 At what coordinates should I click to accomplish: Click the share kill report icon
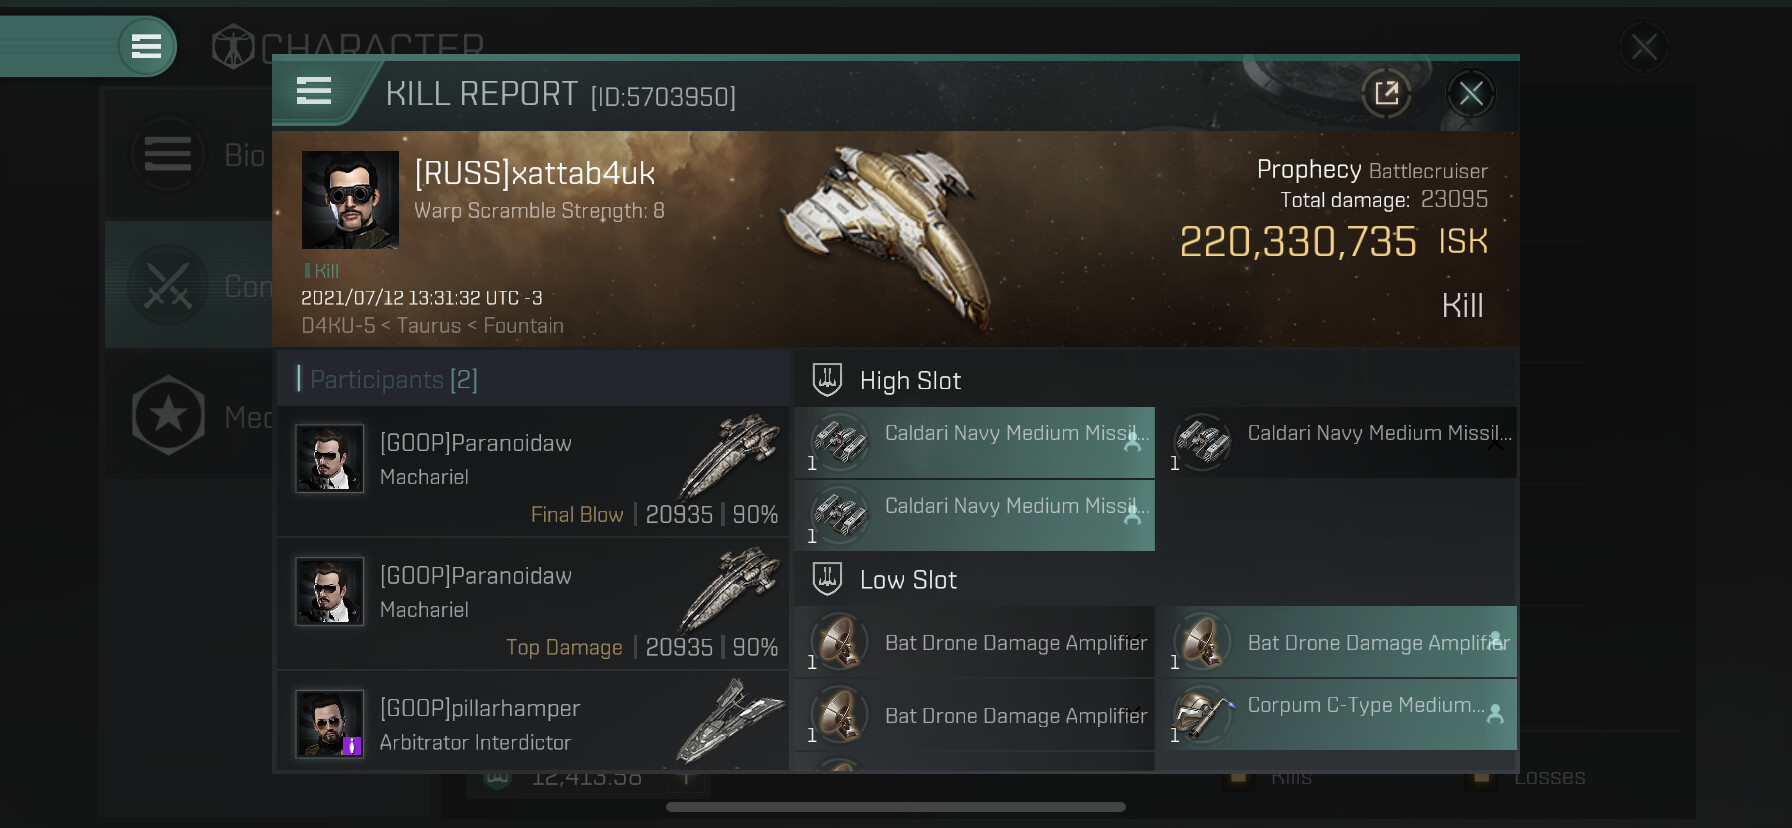(1386, 94)
